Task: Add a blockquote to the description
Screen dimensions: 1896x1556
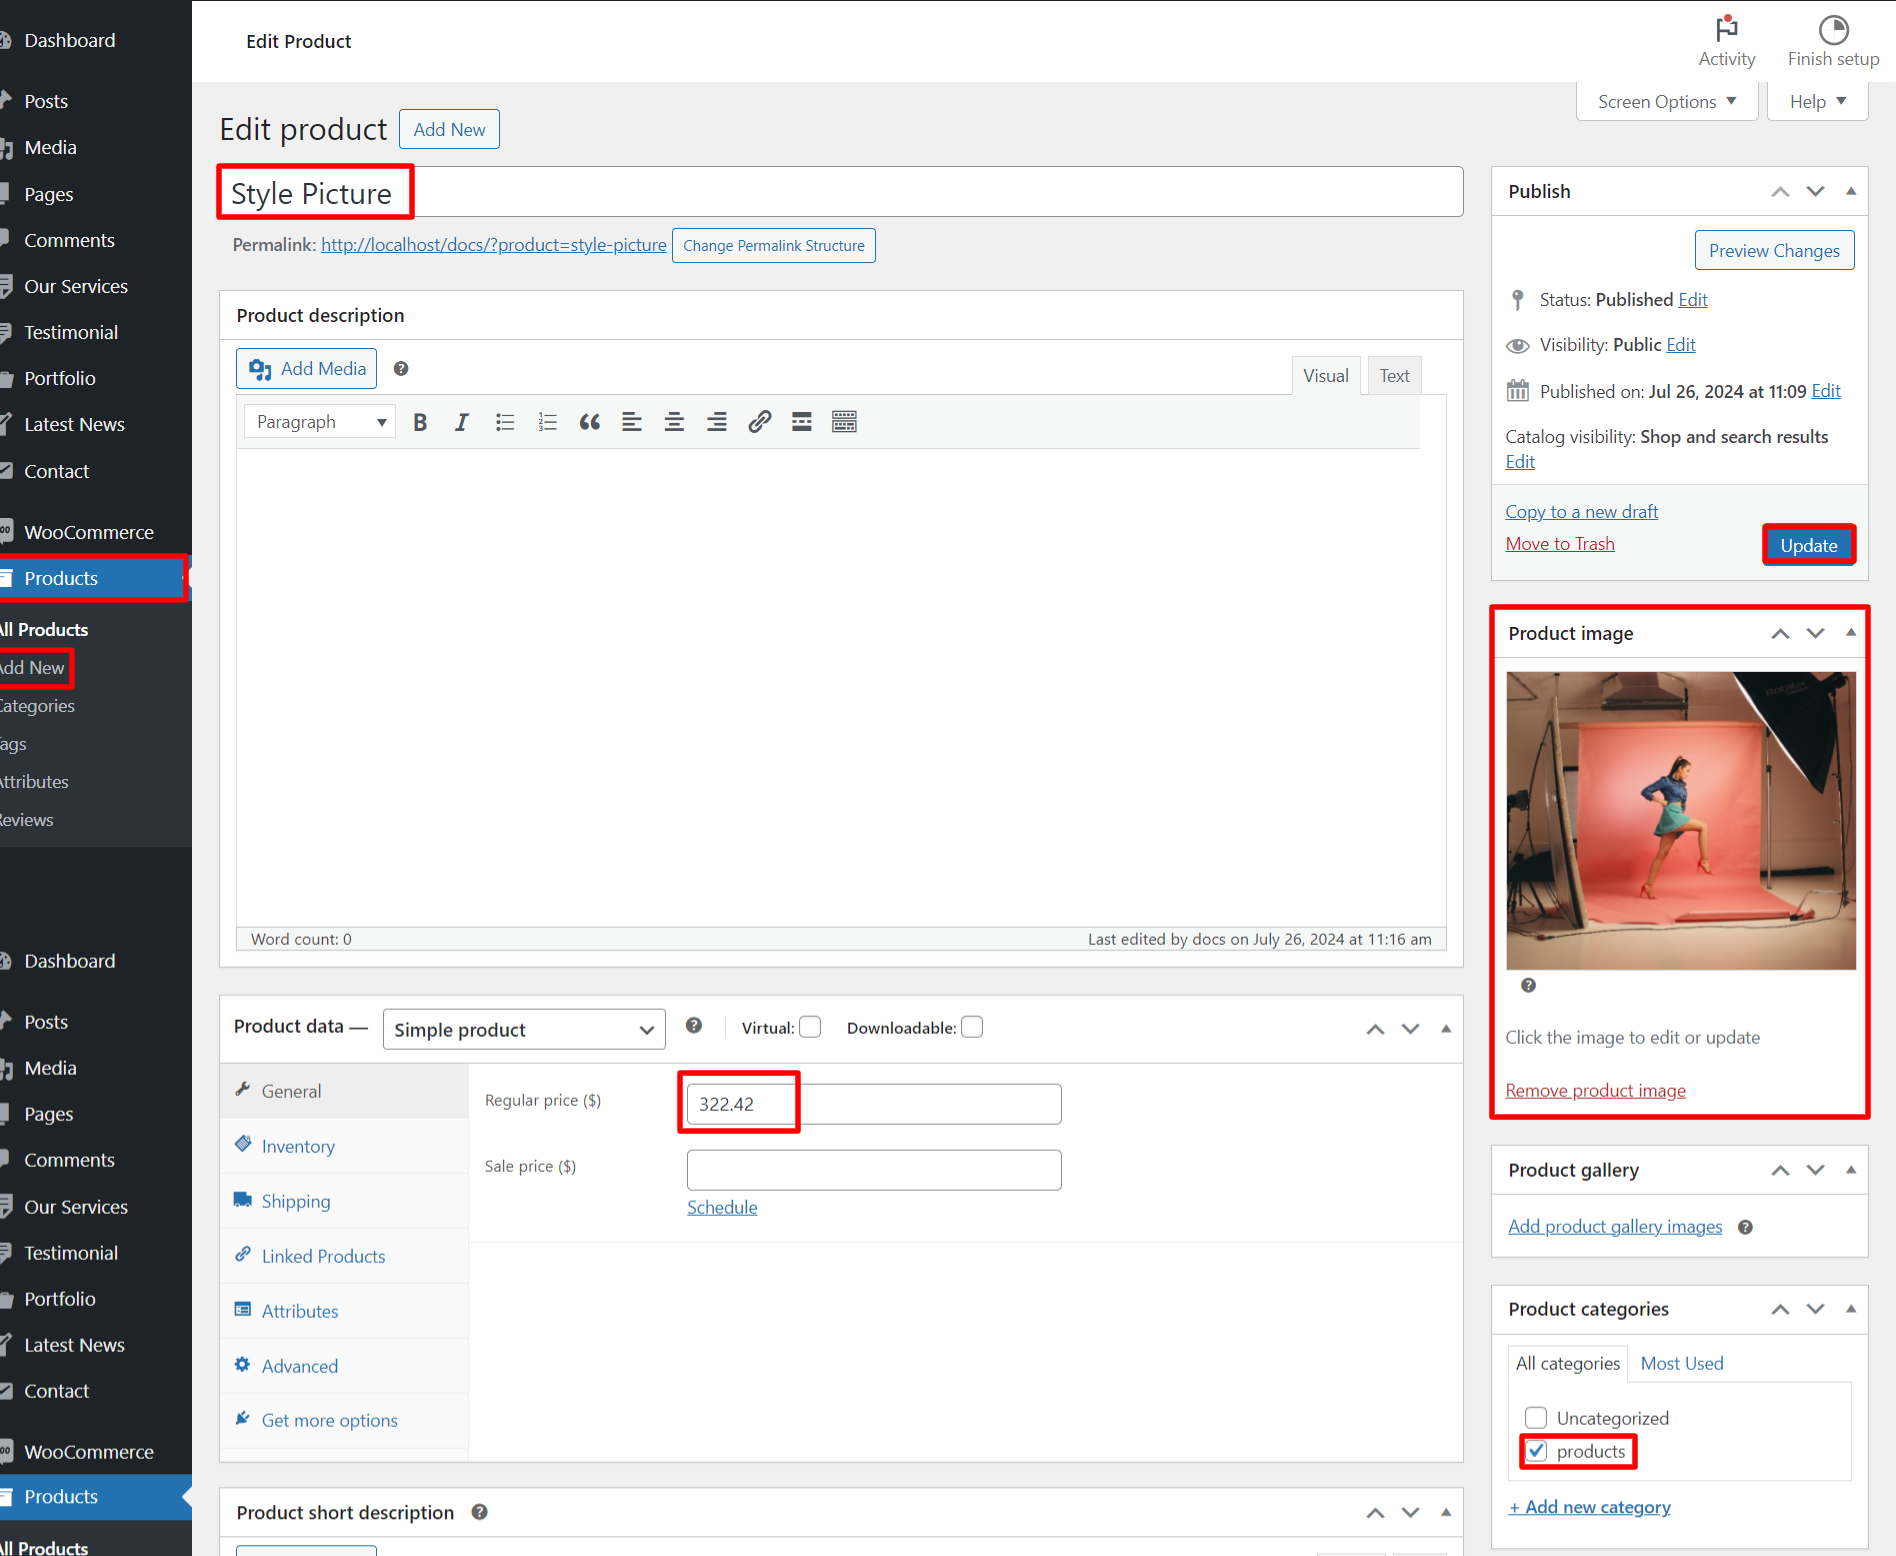Action: click(x=589, y=422)
